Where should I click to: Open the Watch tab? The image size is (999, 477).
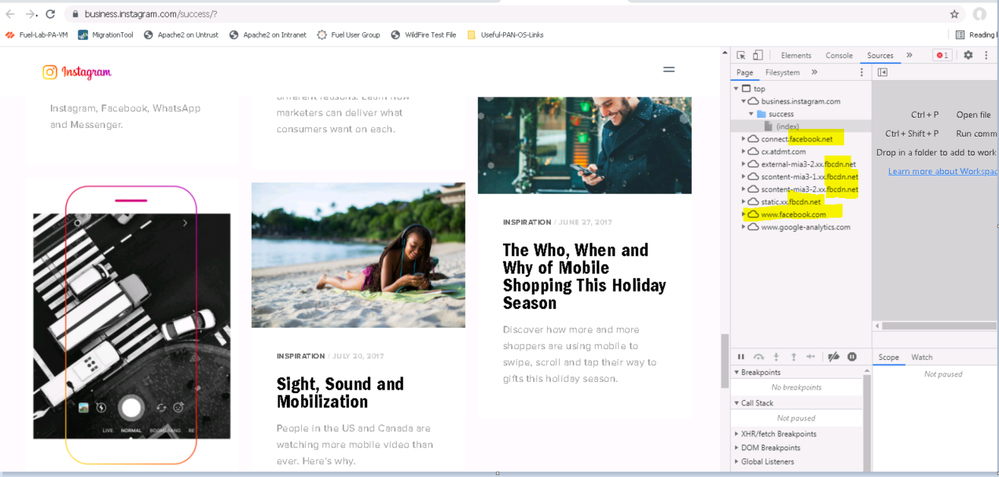(921, 357)
